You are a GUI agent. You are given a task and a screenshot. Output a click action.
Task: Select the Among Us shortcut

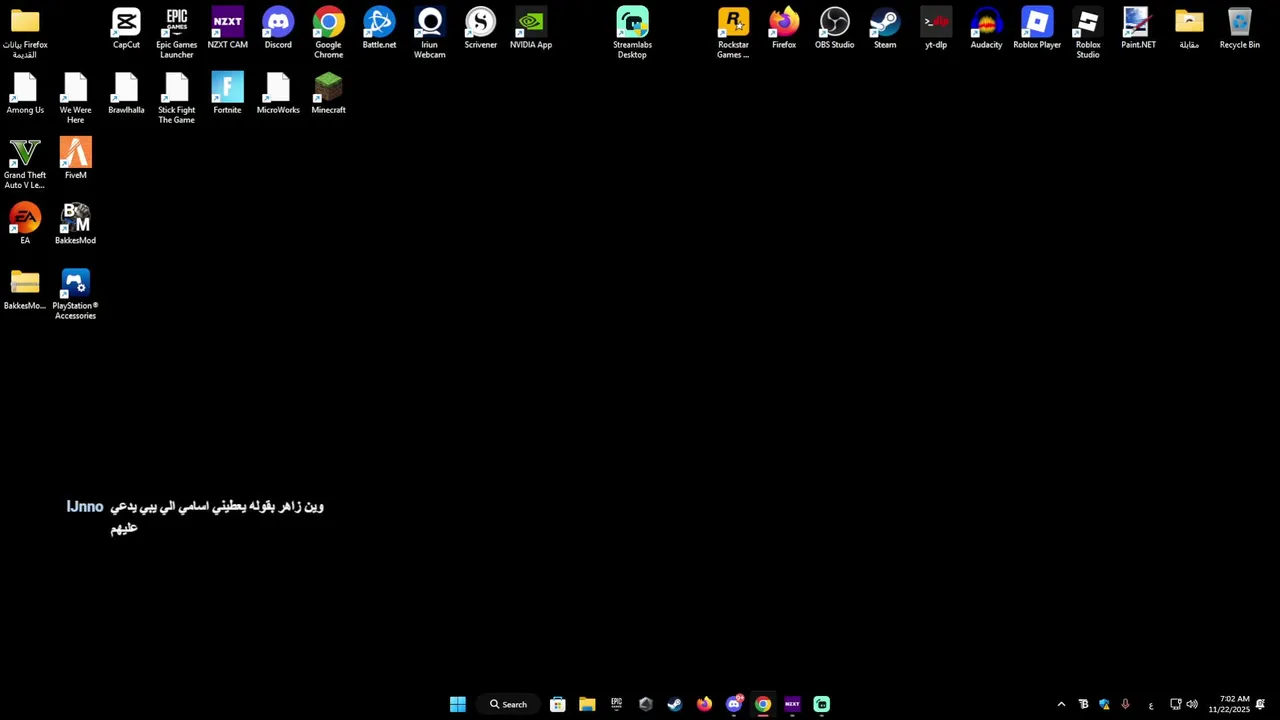pos(25,94)
